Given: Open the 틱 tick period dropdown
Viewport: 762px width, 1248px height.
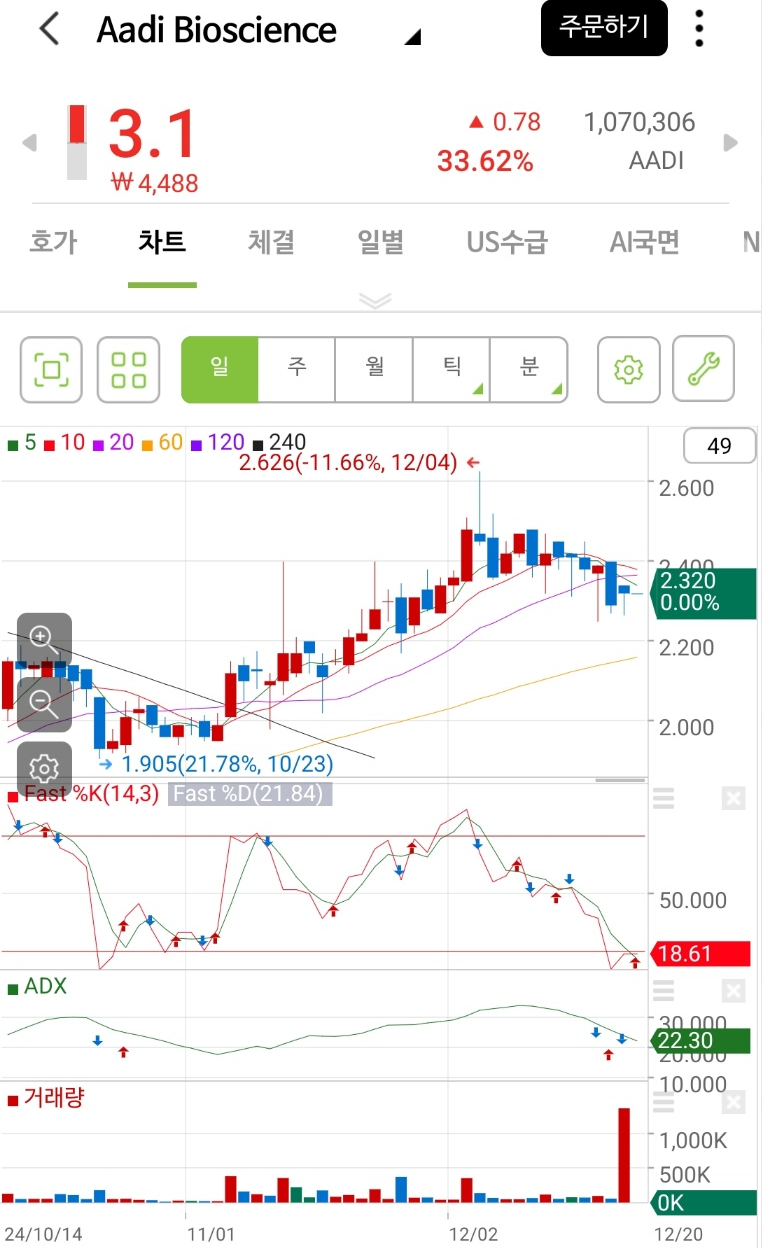Looking at the screenshot, I should pyautogui.click(x=452, y=370).
